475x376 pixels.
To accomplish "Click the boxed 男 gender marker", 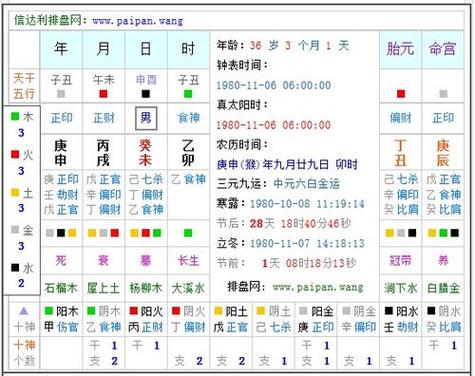I will (x=146, y=118).
